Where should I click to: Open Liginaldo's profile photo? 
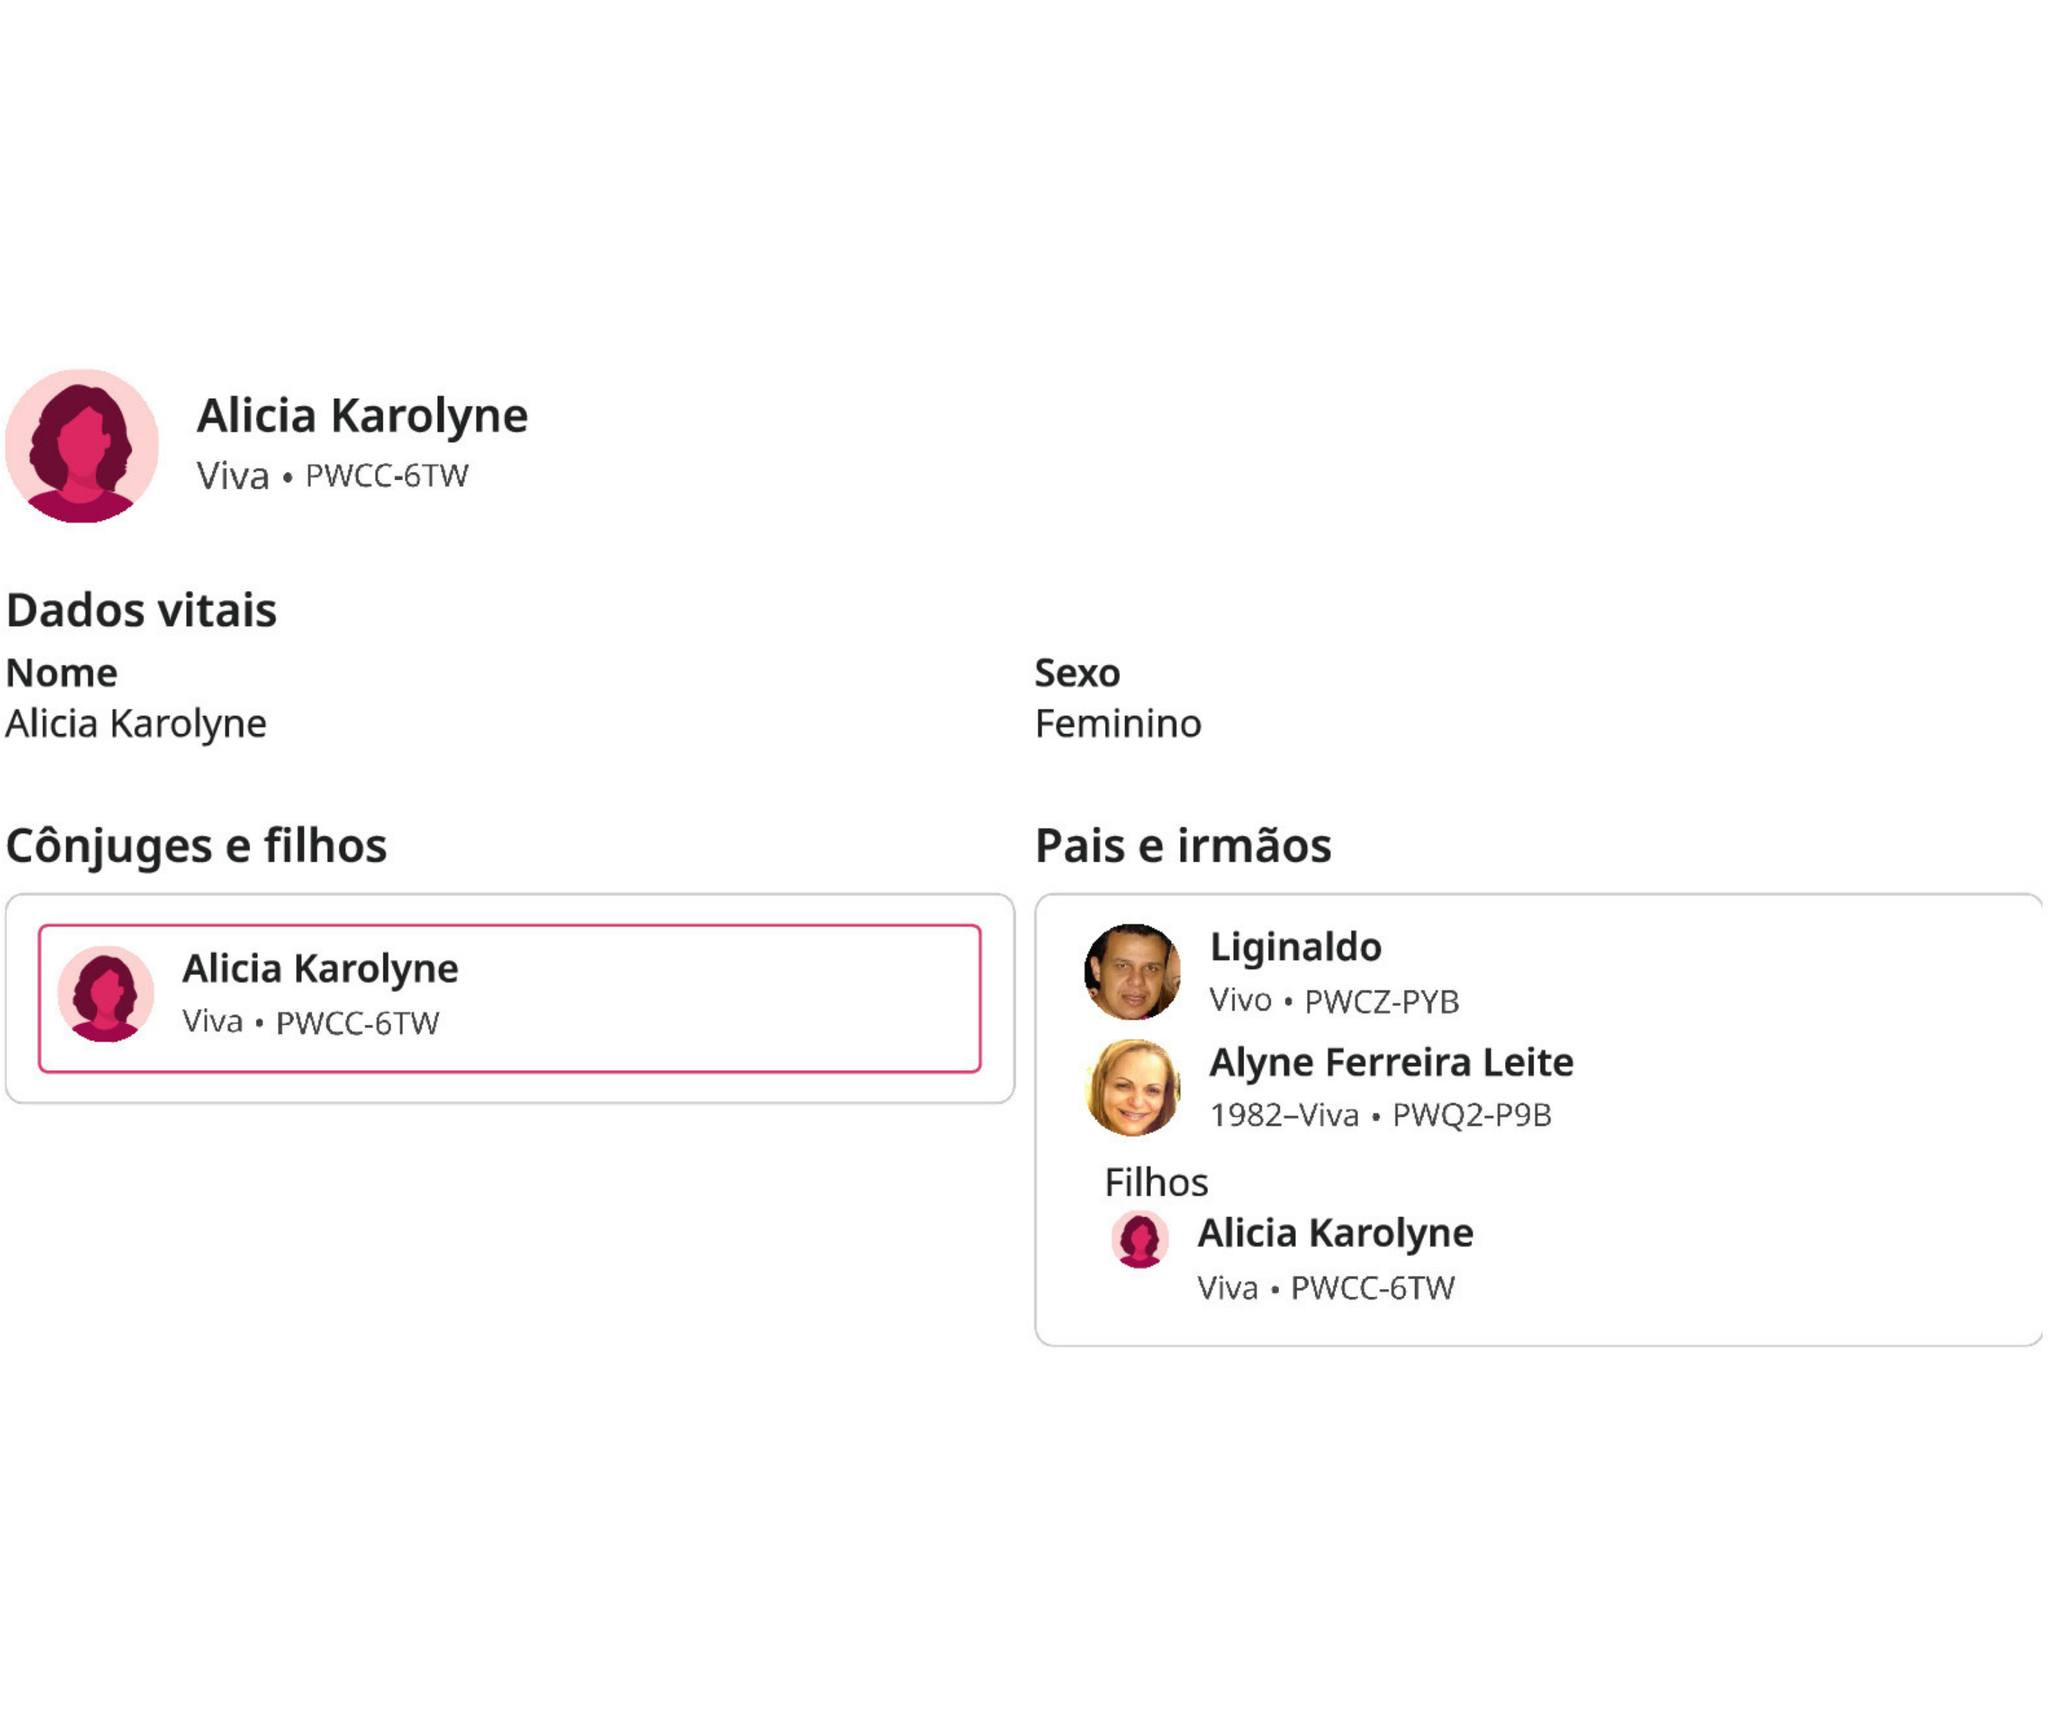point(1132,972)
